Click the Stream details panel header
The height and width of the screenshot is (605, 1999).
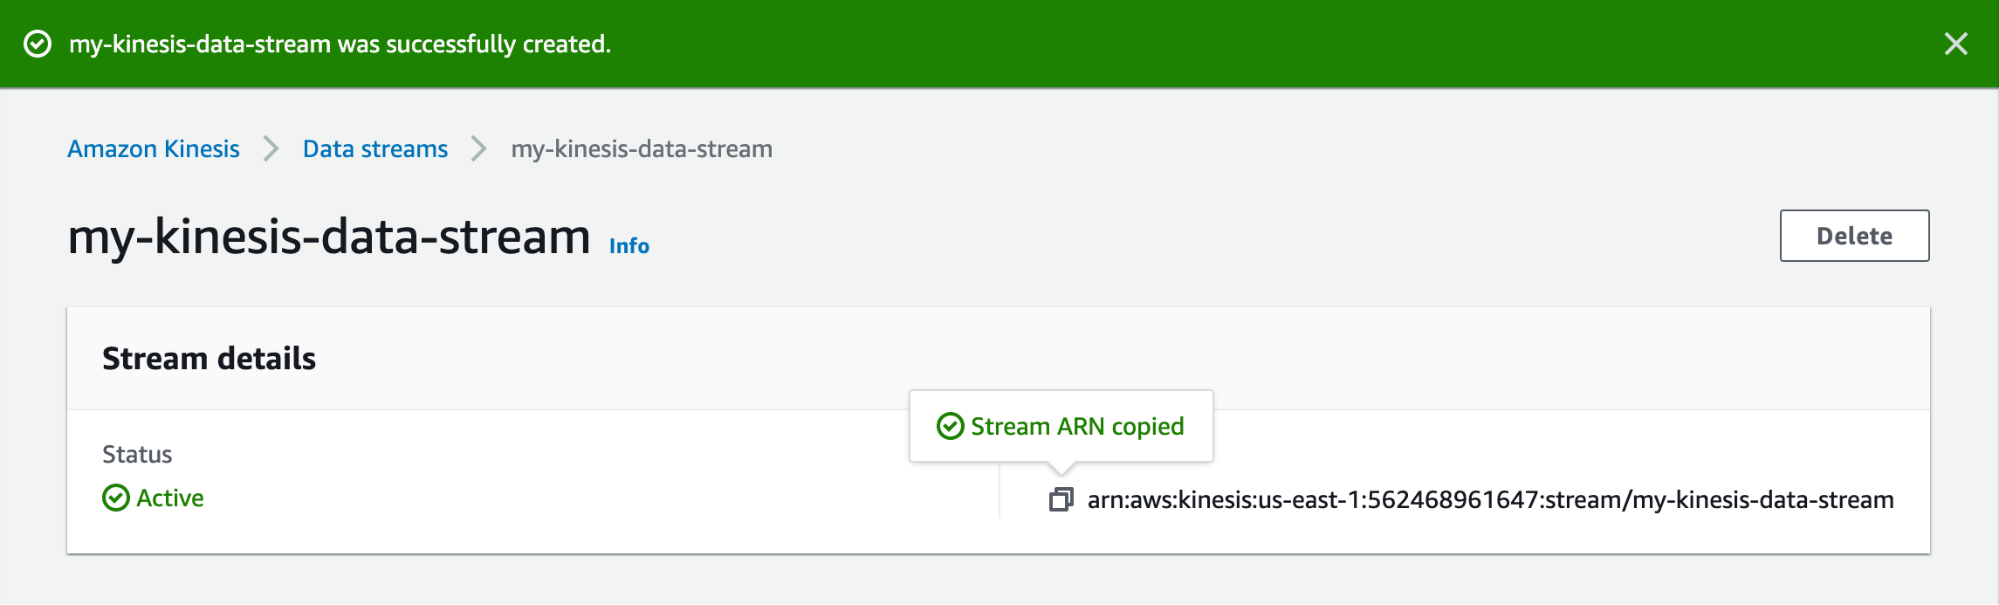coord(209,358)
